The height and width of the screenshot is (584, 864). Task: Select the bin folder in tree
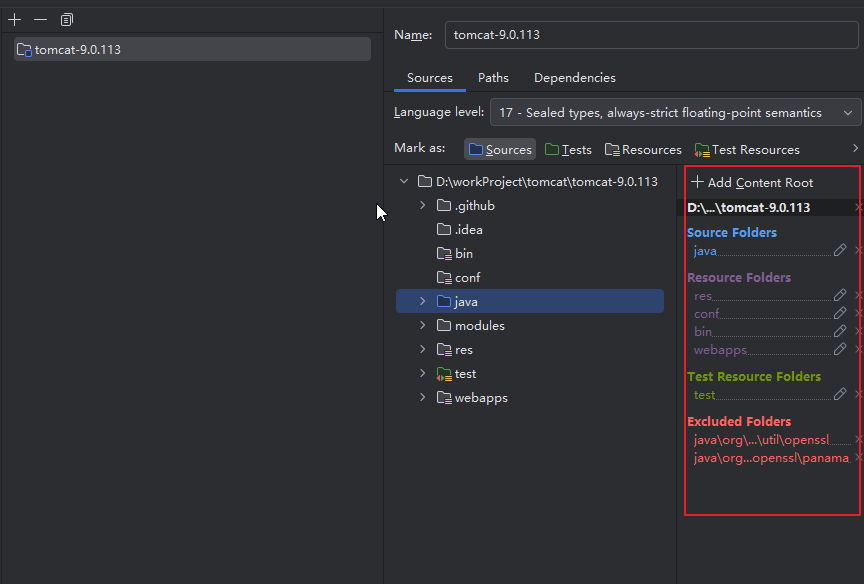[530, 253]
